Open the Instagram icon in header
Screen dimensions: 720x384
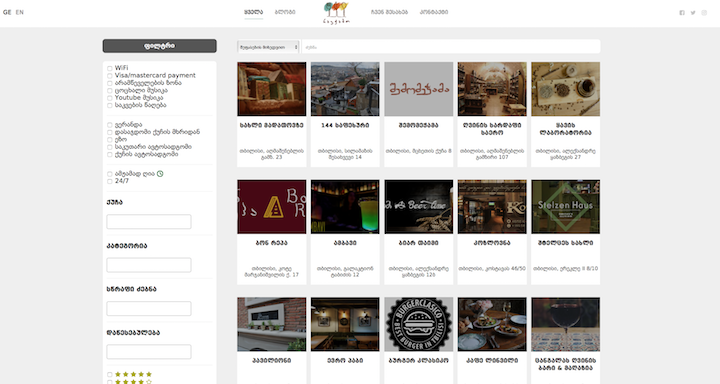[x=704, y=13]
